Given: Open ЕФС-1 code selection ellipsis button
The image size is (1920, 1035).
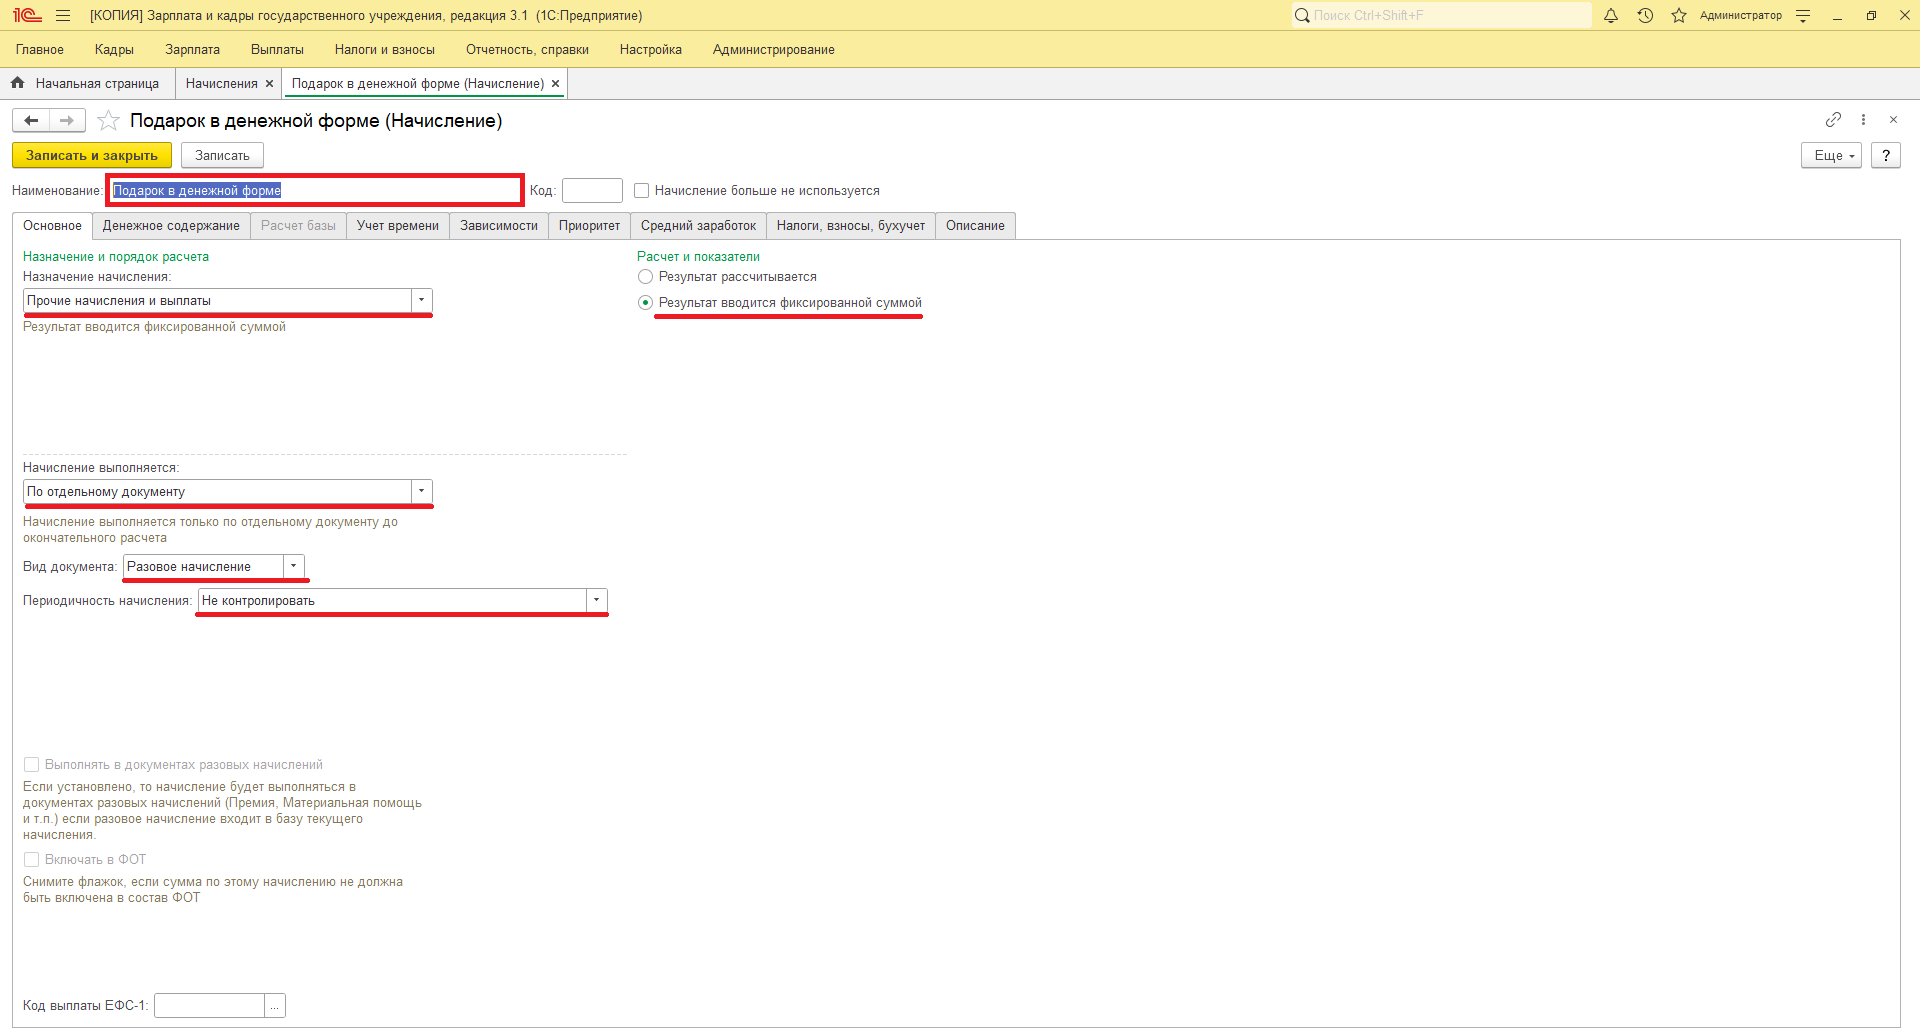Looking at the screenshot, I should [x=275, y=1006].
